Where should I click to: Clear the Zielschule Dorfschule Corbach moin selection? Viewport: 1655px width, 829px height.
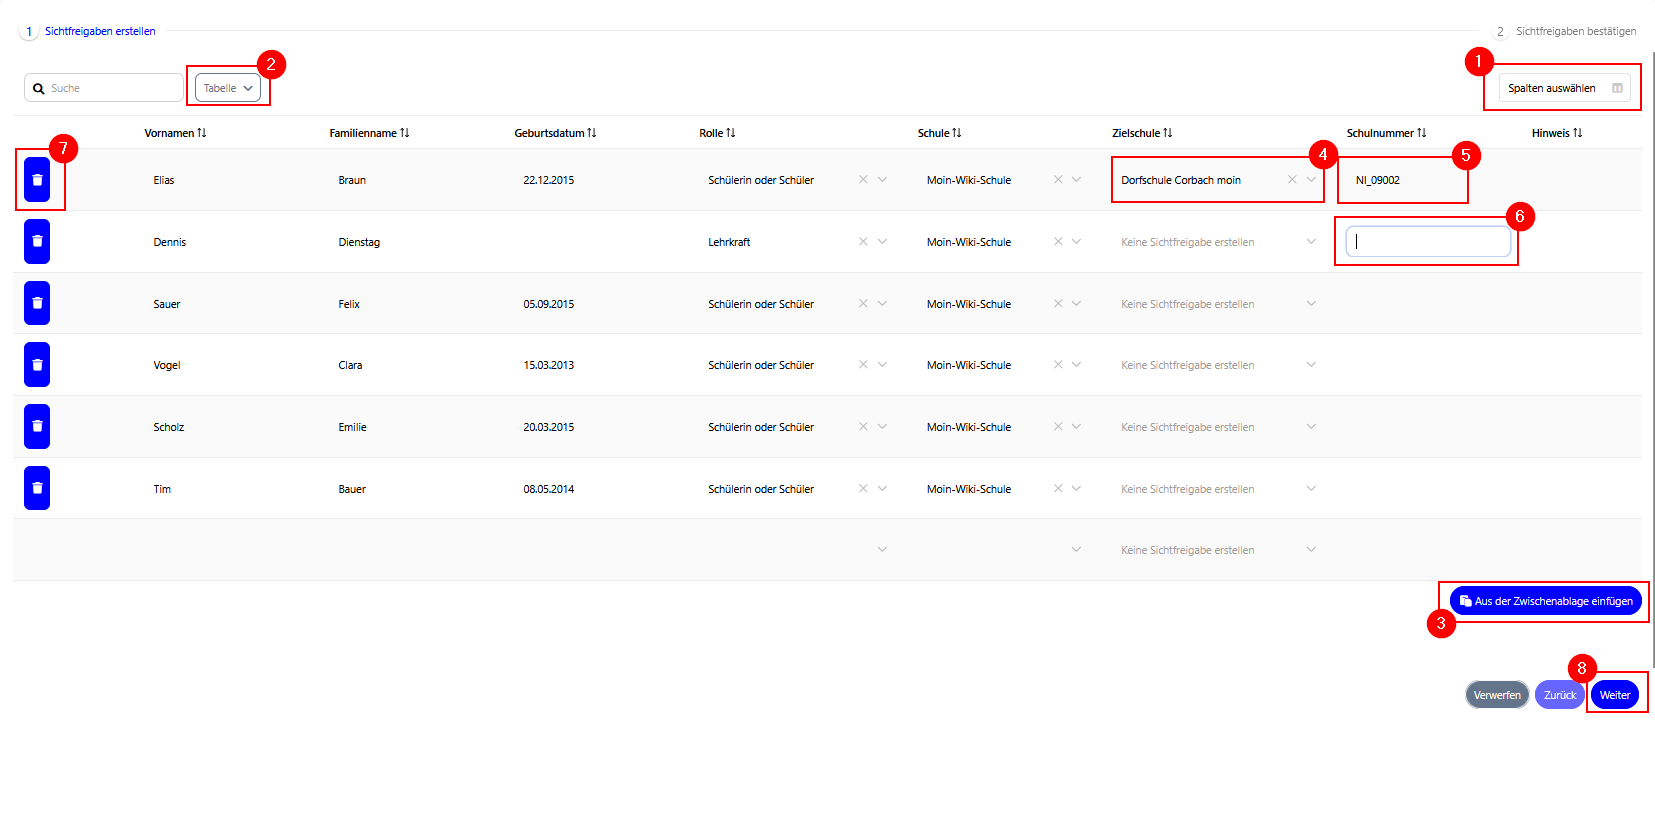pos(1292,180)
